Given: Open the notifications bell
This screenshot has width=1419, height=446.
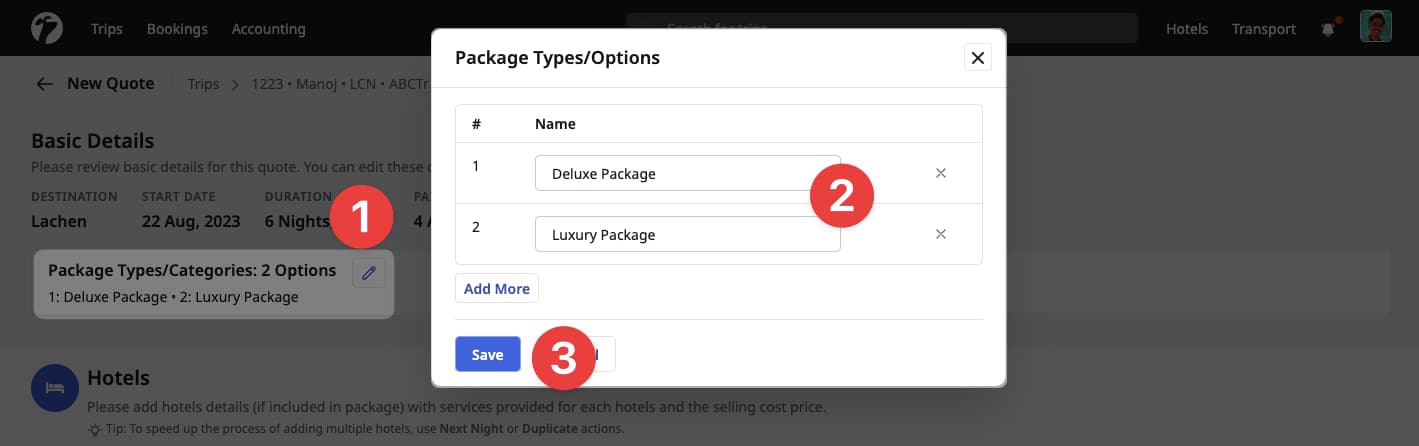Looking at the screenshot, I should (x=1328, y=29).
